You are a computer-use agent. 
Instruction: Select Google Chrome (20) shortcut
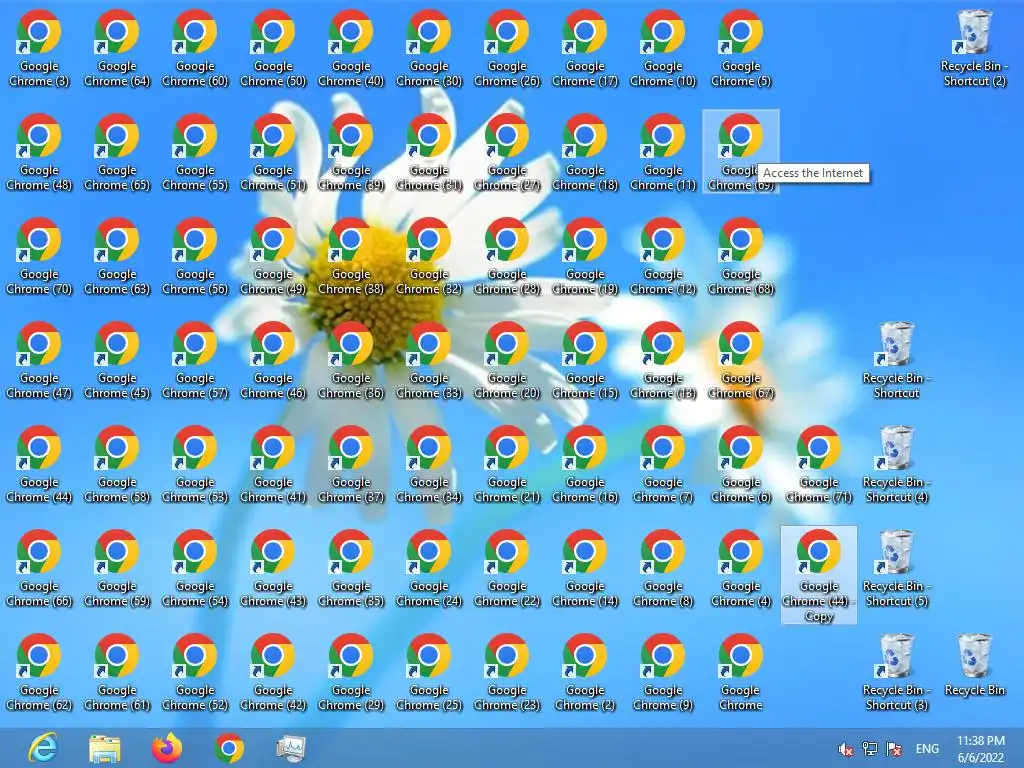coord(507,360)
